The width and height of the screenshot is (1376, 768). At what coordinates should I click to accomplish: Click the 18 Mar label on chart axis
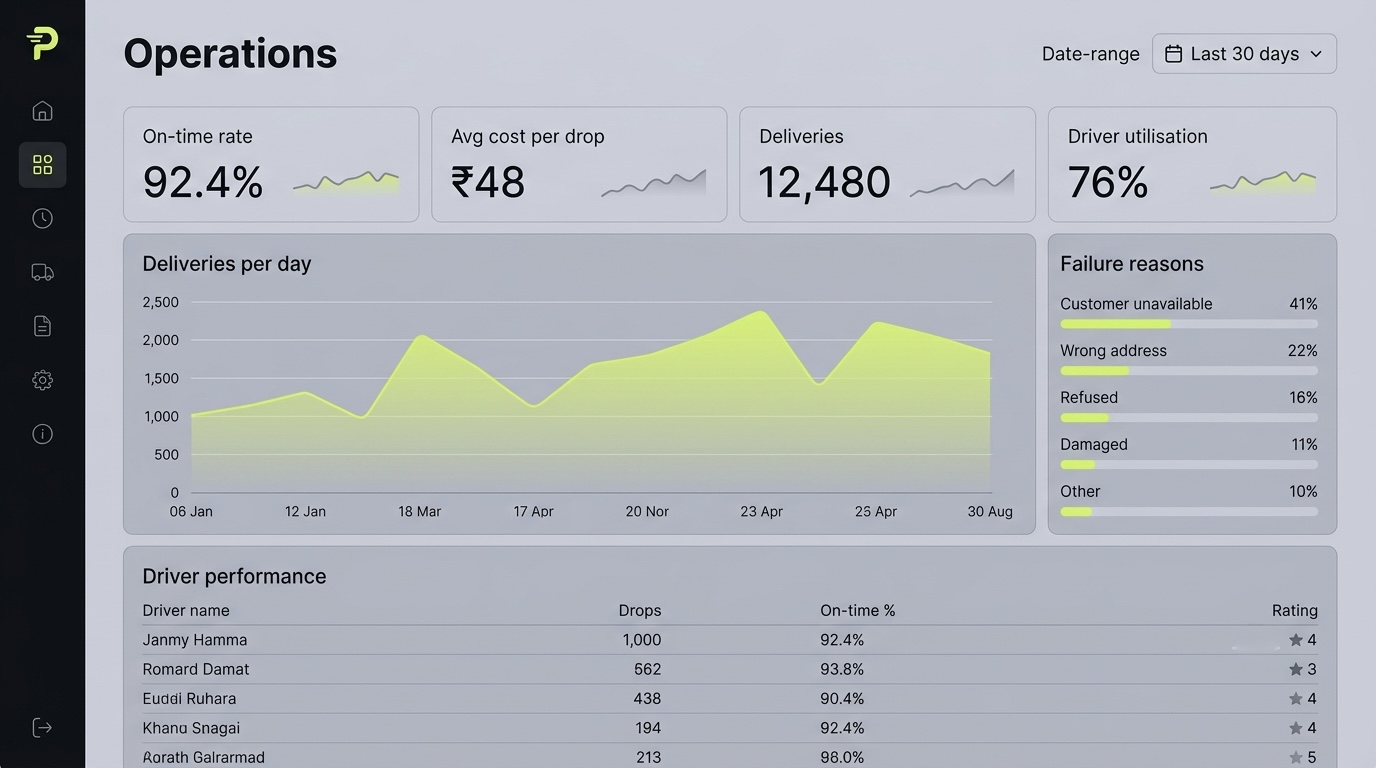[x=419, y=511]
